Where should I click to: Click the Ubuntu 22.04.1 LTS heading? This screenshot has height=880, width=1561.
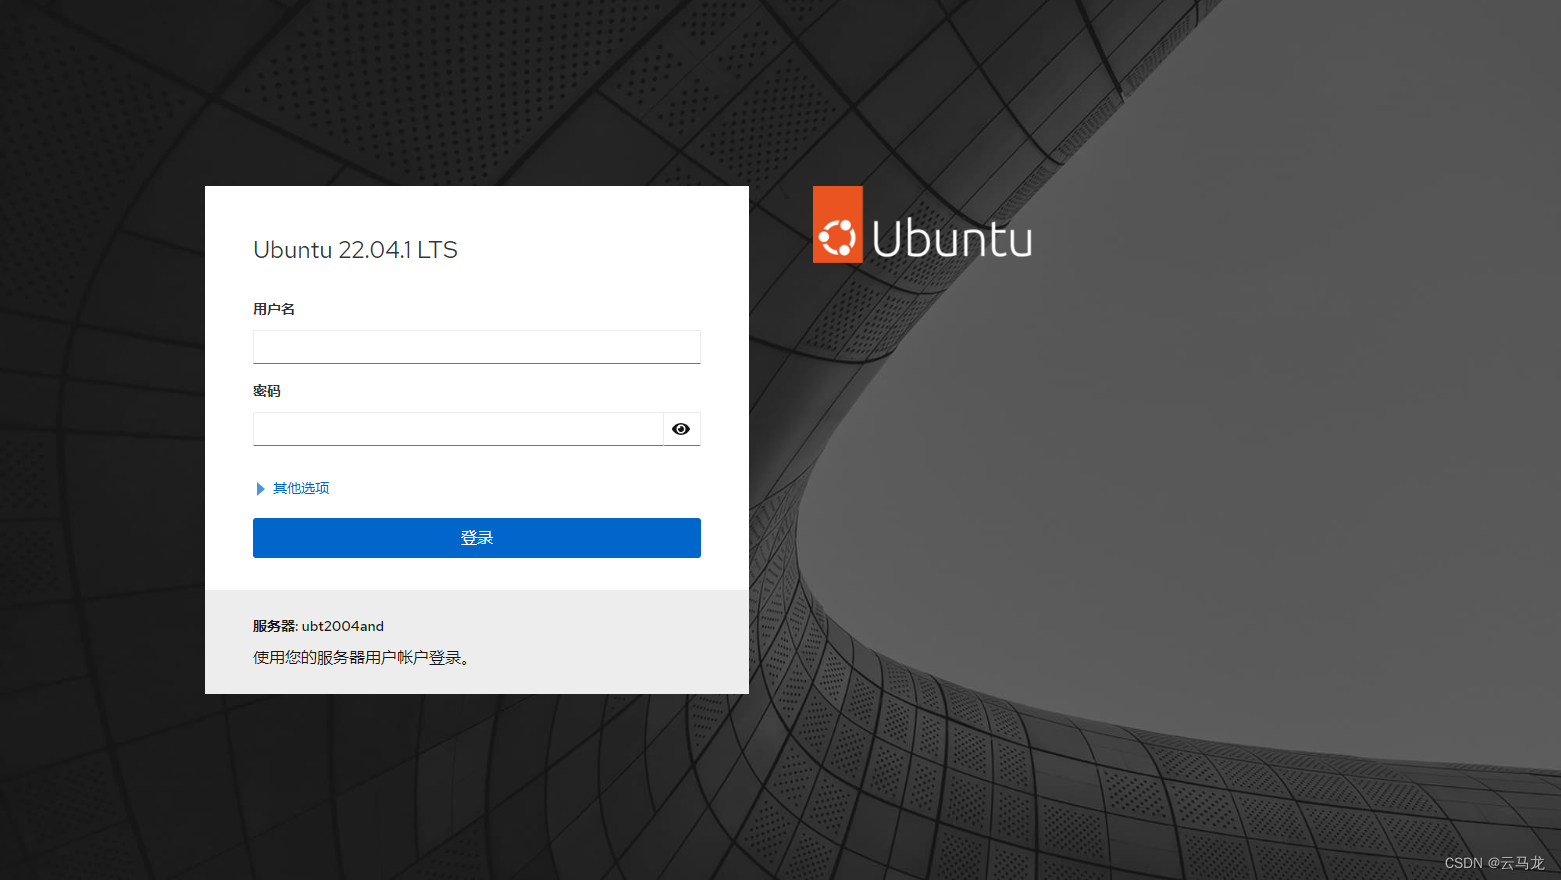point(355,250)
